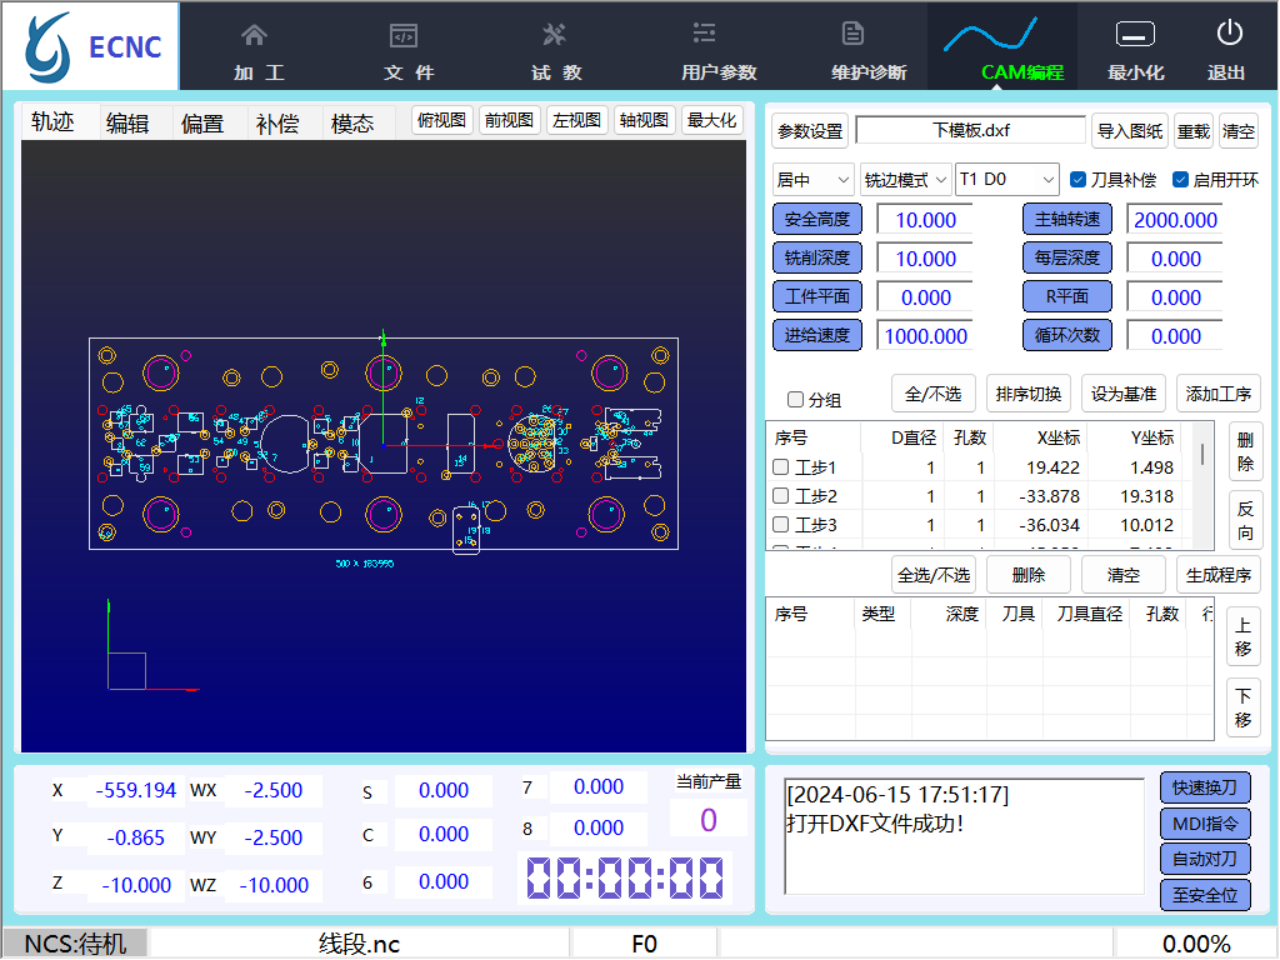The image size is (1280, 960).
Task: Enable the 分组 checkbox
Action: 796,400
